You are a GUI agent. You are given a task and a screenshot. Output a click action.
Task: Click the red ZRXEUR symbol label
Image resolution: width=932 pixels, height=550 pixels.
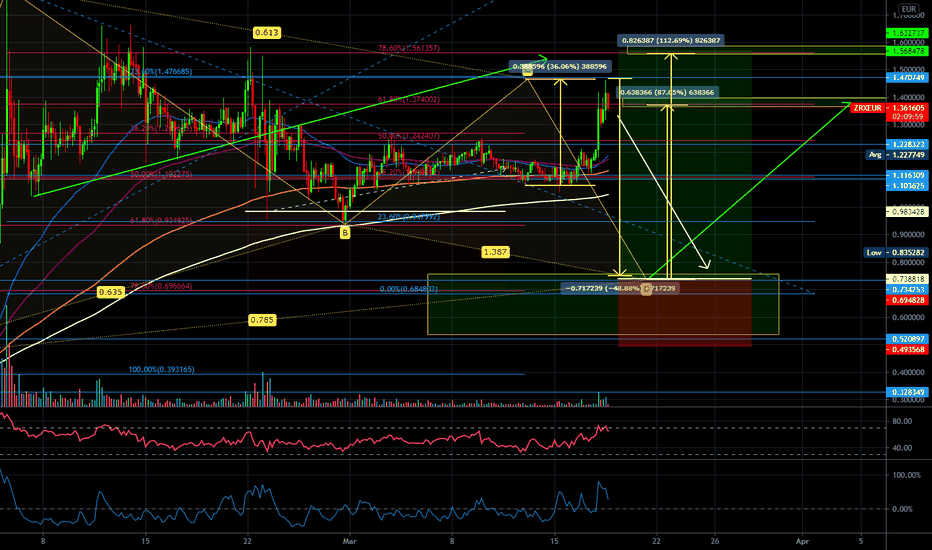(868, 108)
